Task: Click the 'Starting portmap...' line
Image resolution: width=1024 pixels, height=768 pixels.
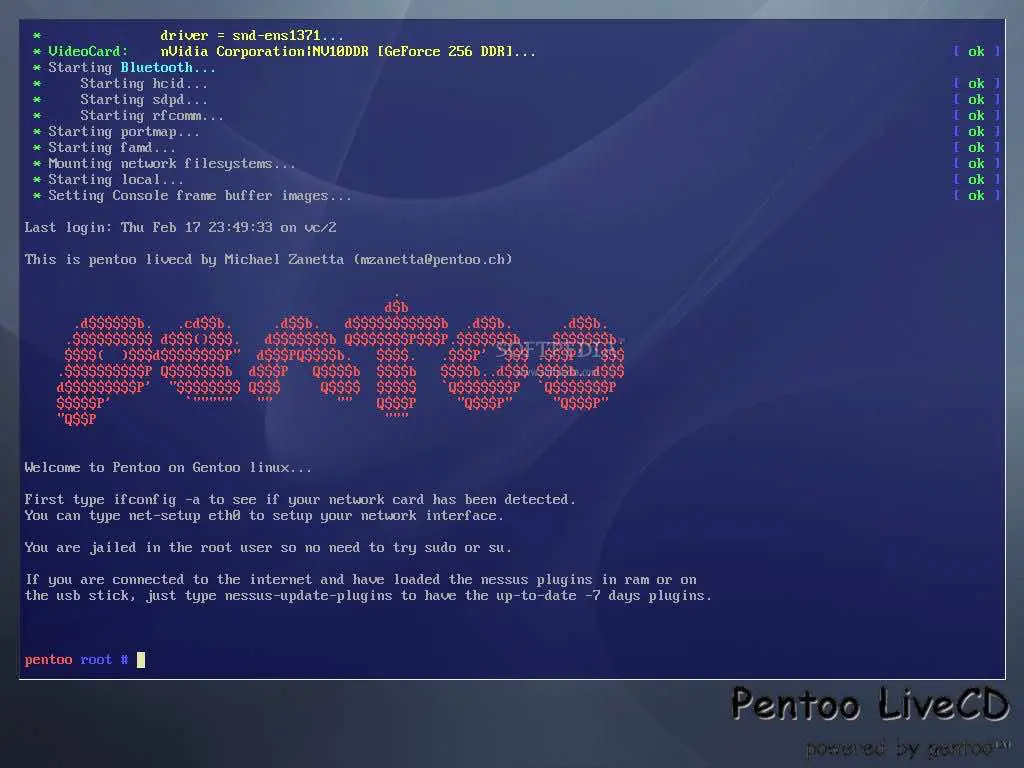Action: 123,131
